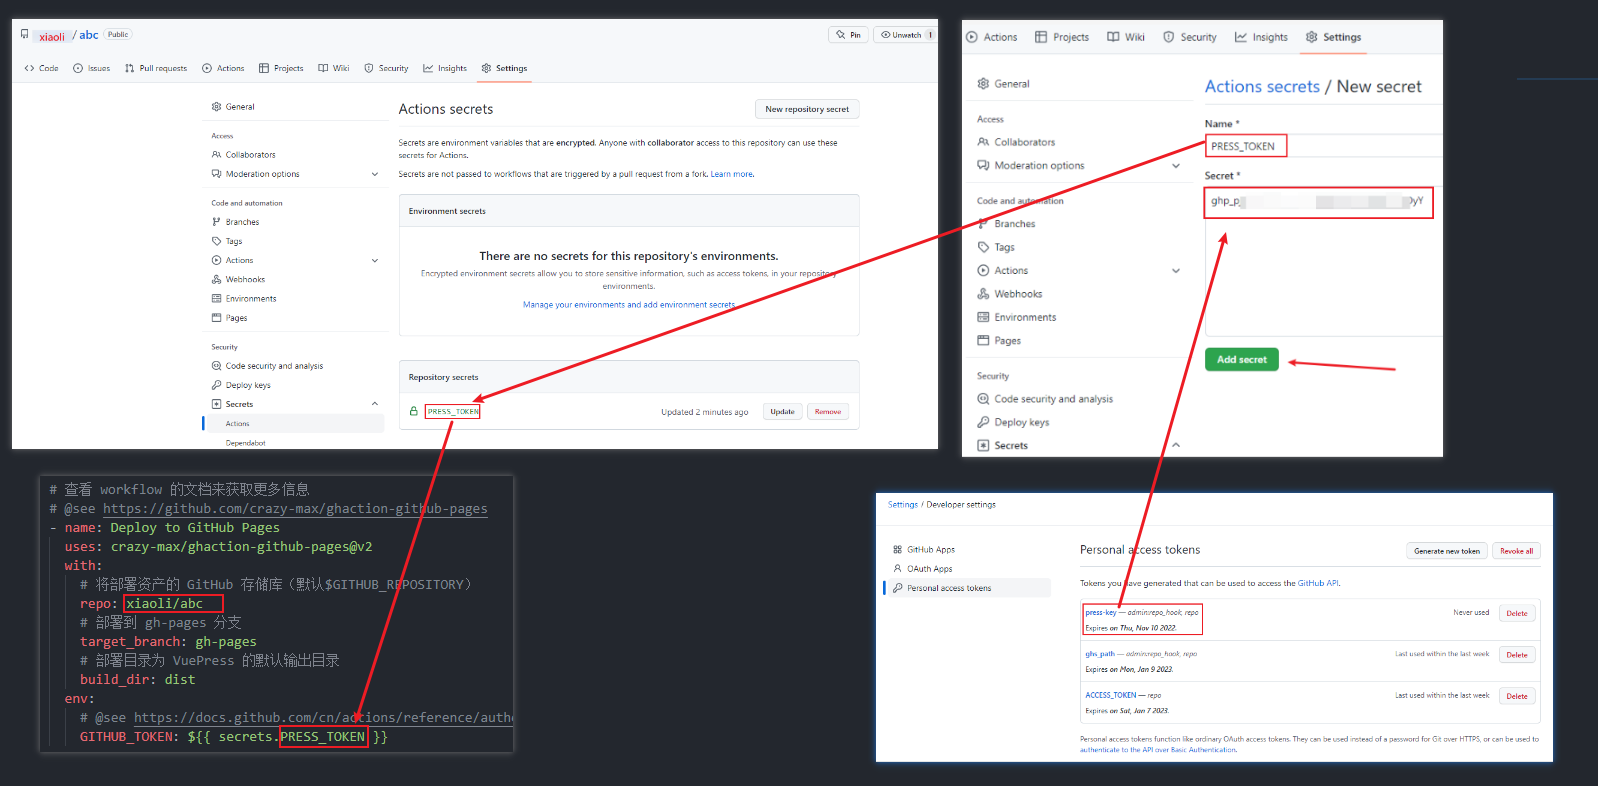Viewport: 1598px width, 786px height.
Task: Click Actions secrets breadcrumb link
Action: pyautogui.click(x=1262, y=86)
